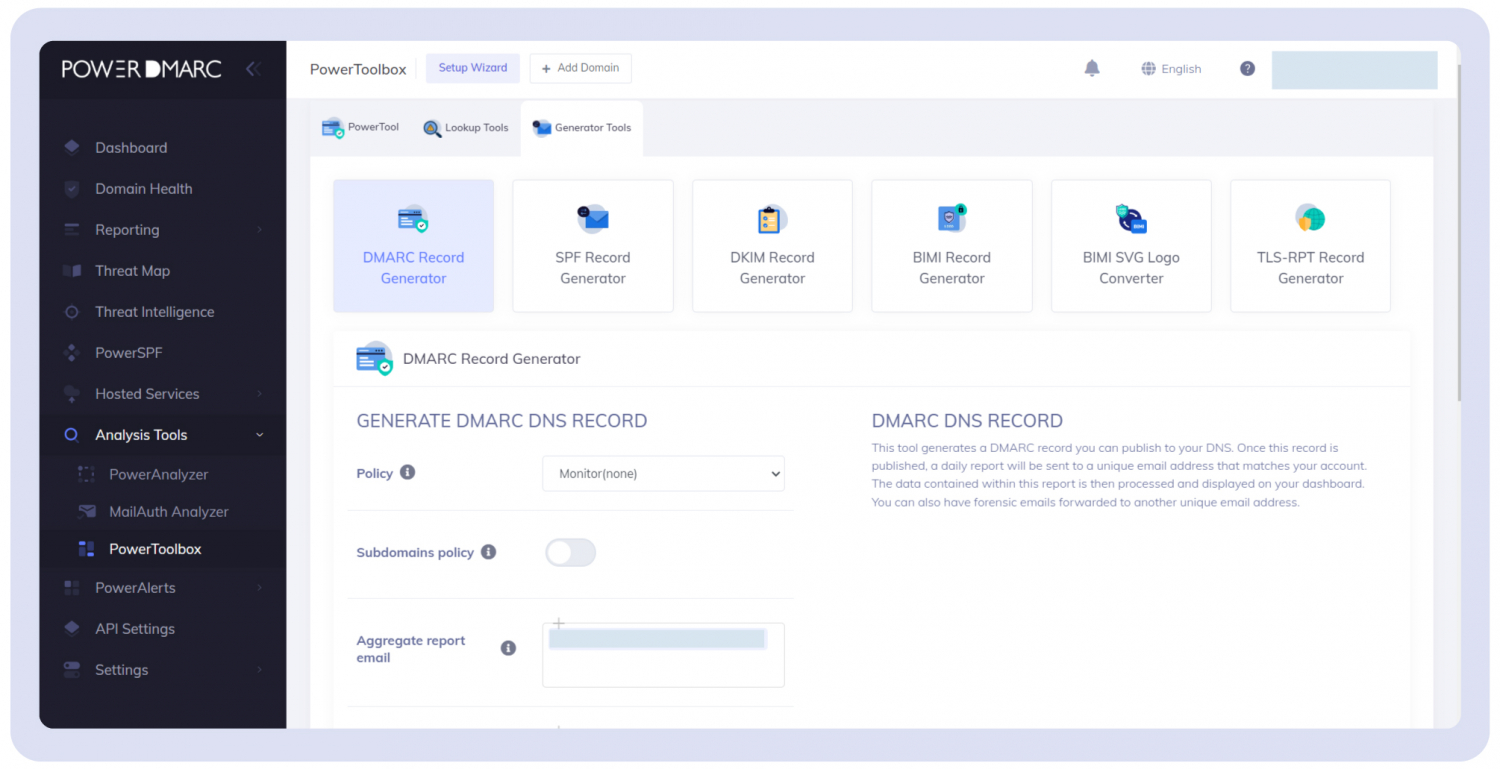Open the PowerTool tab
1500x769 pixels.
(x=360, y=128)
